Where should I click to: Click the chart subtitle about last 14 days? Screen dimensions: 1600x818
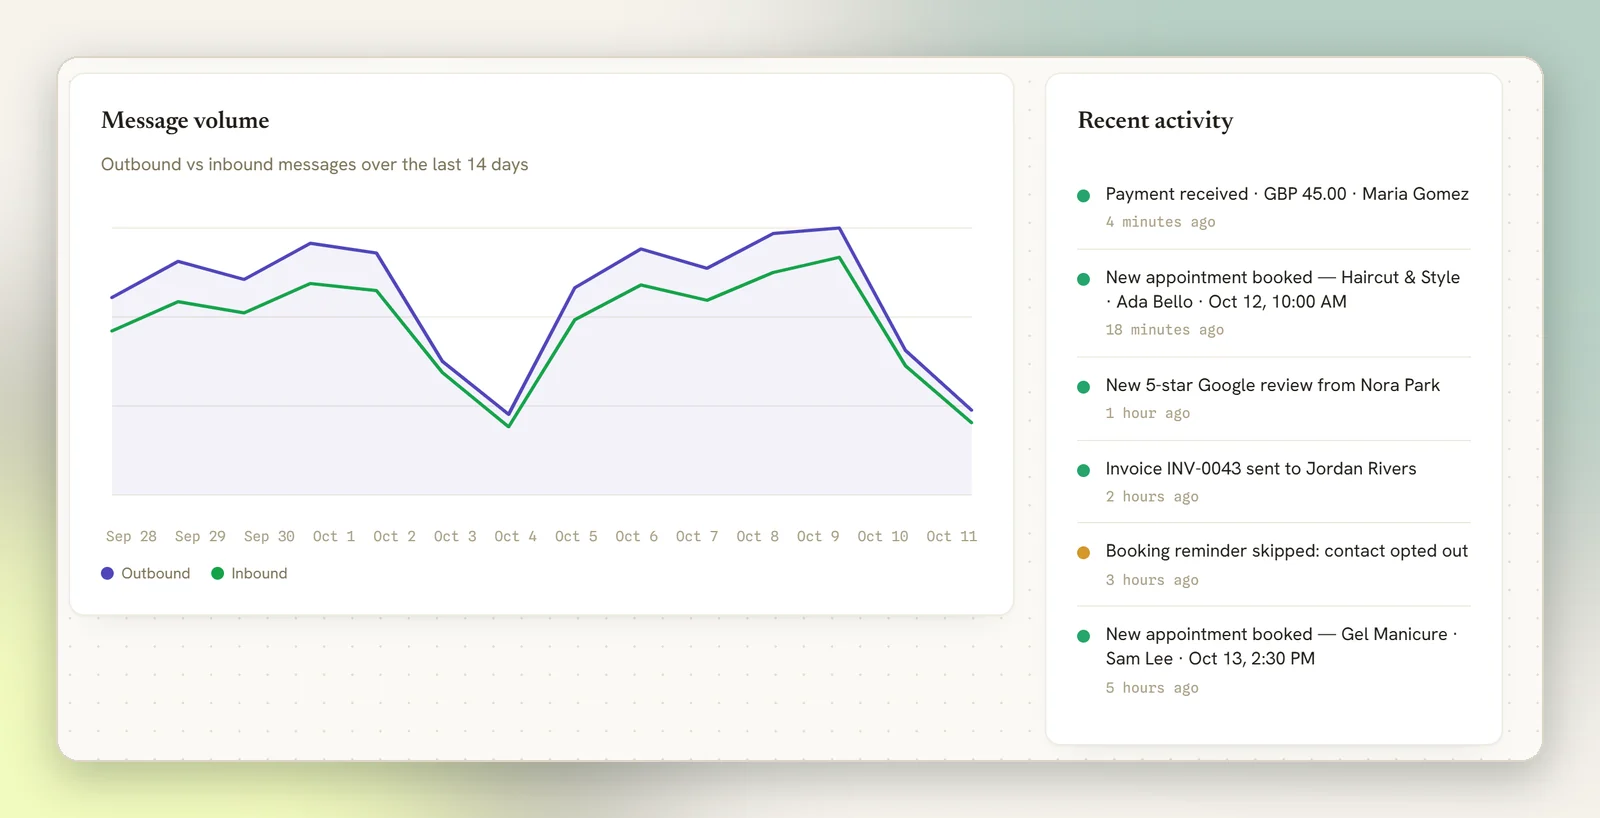click(314, 164)
